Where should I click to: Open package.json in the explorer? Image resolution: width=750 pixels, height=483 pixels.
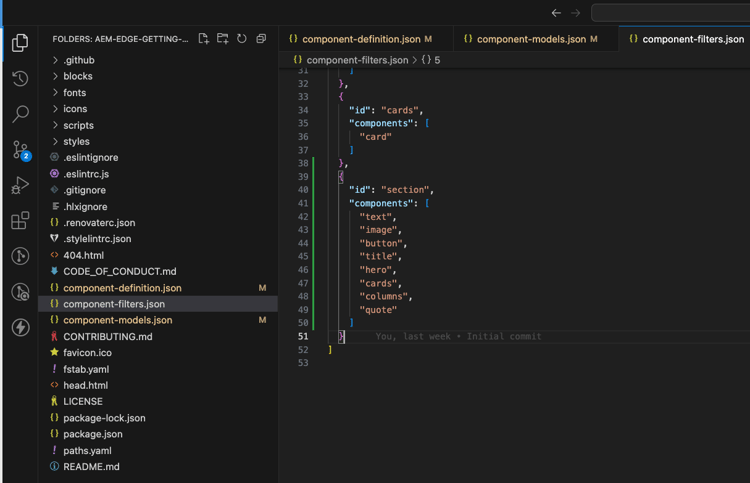(92, 434)
